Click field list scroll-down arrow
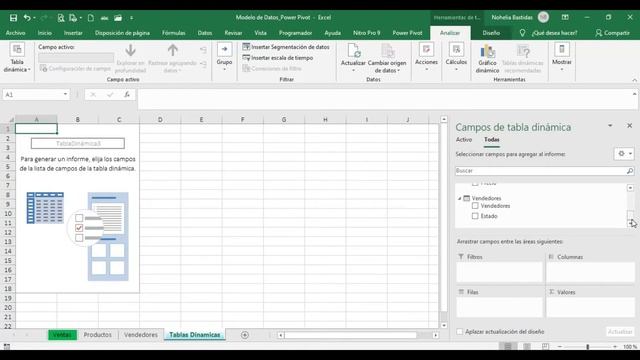The image size is (640, 360). point(630,223)
